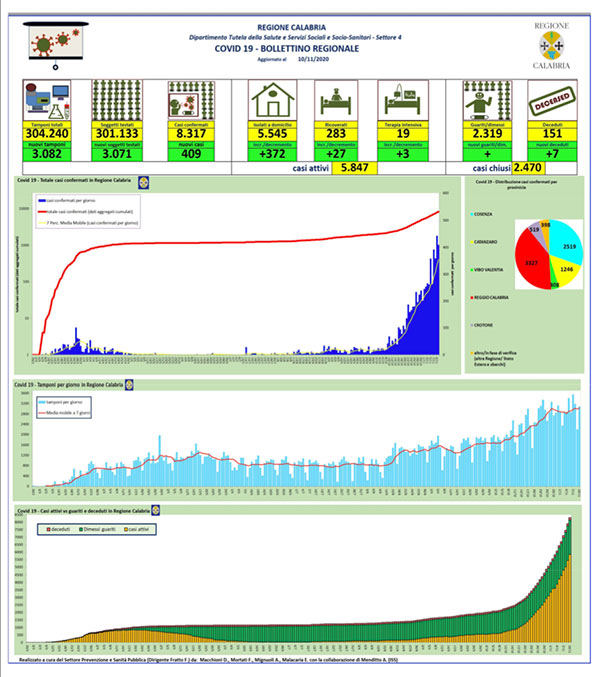Click the Tamponi totali 304.240 box
The height and width of the screenshot is (677, 600).
[x=47, y=131]
